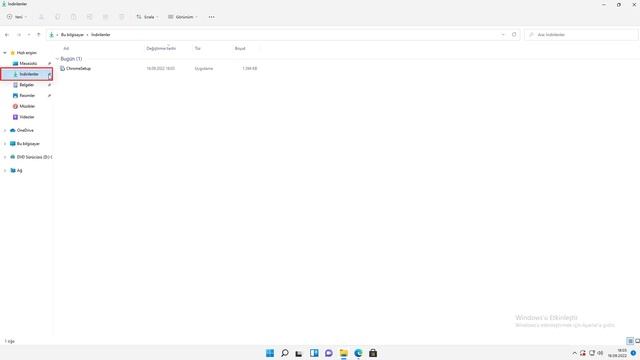640x360 pixels.
Task: Collapse the Bugün (1) group
Action: point(57,59)
